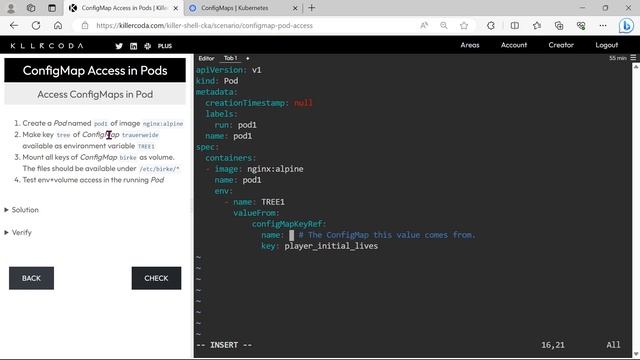The height and width of the screenshot is (360, 640).
Task: Click the site lock icon in address bar
Action: (84, 25)
